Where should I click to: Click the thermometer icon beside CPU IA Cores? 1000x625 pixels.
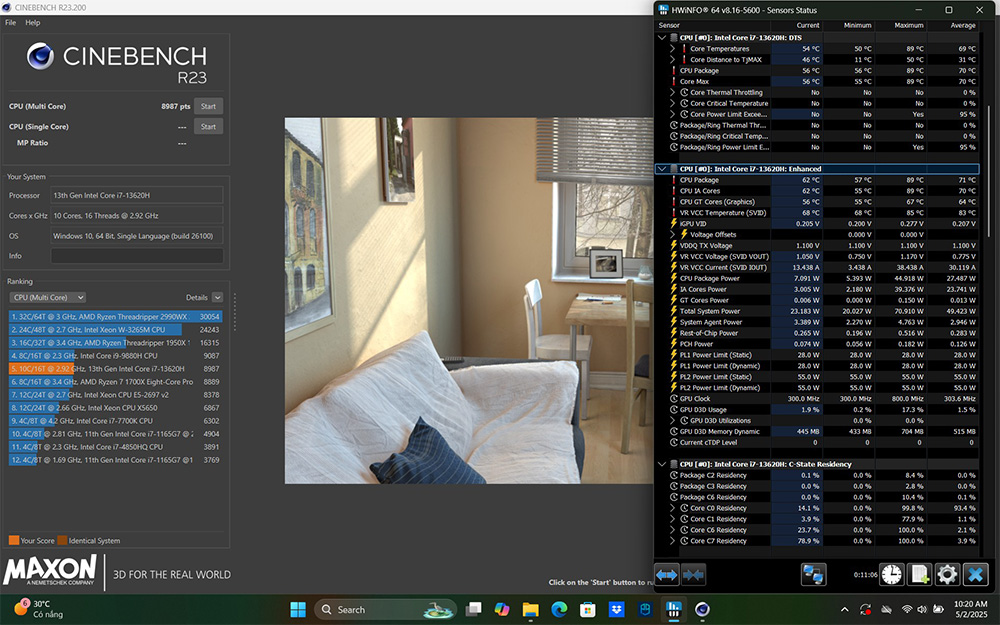pyautogui.click(x=673, y=191)
